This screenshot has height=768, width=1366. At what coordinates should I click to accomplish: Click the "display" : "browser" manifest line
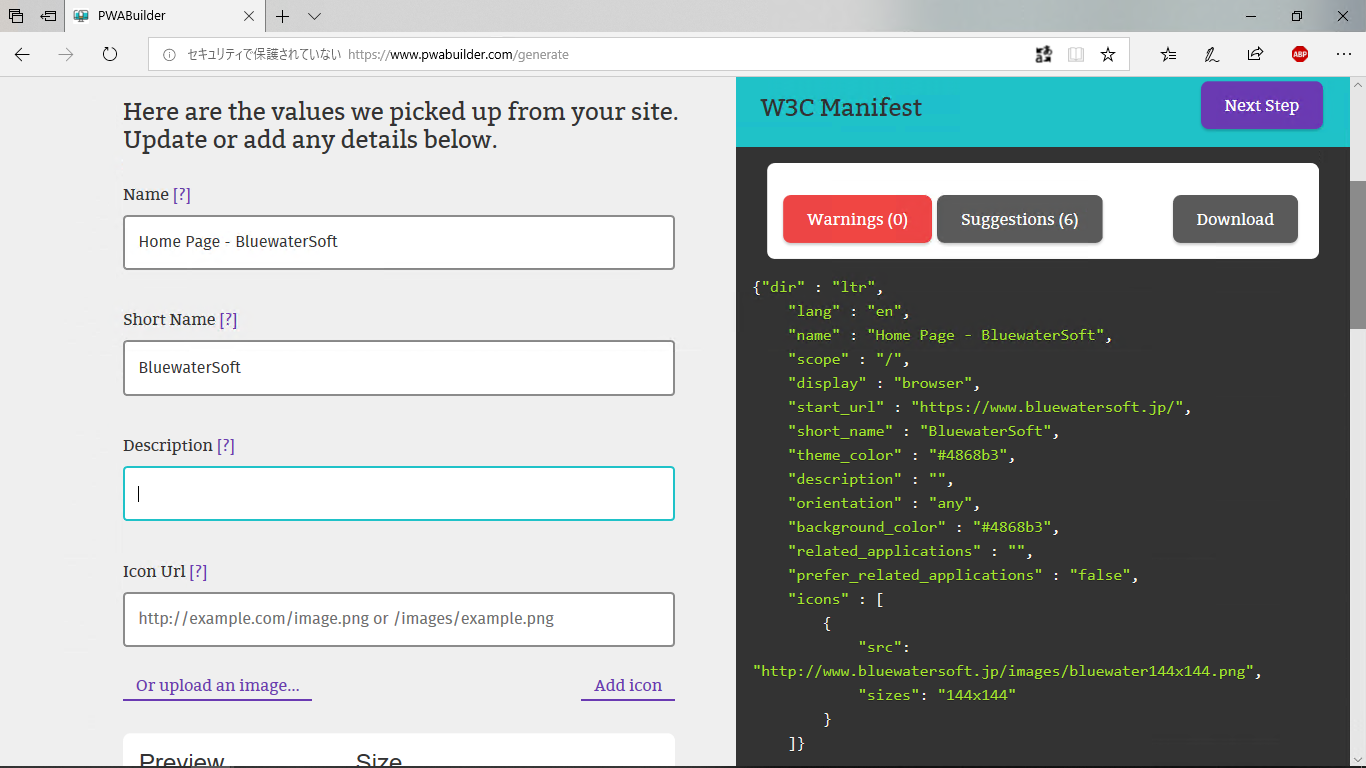coord(883,383)
